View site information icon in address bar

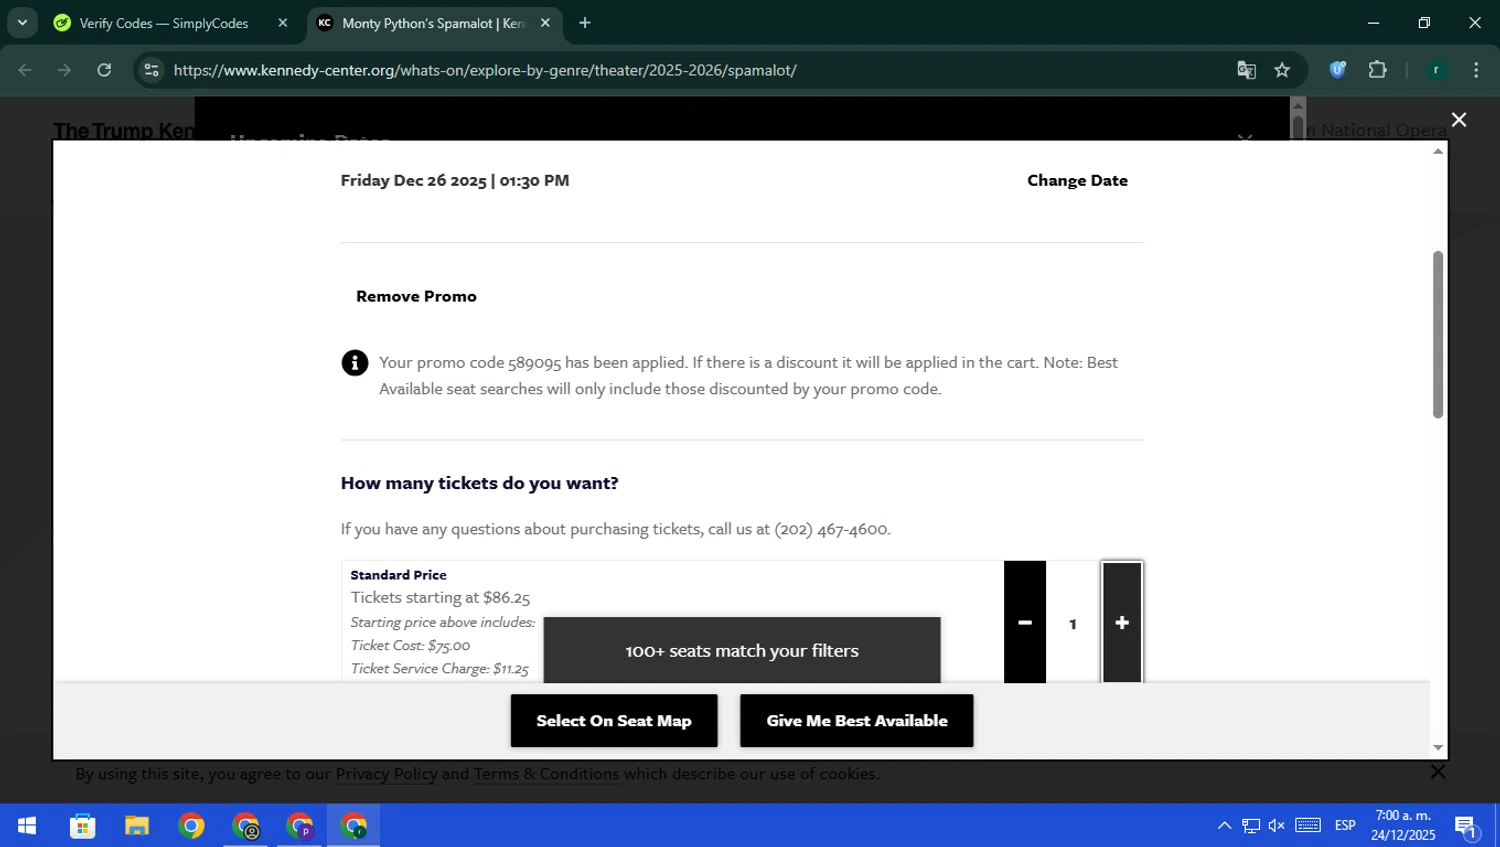click(152, 70)
